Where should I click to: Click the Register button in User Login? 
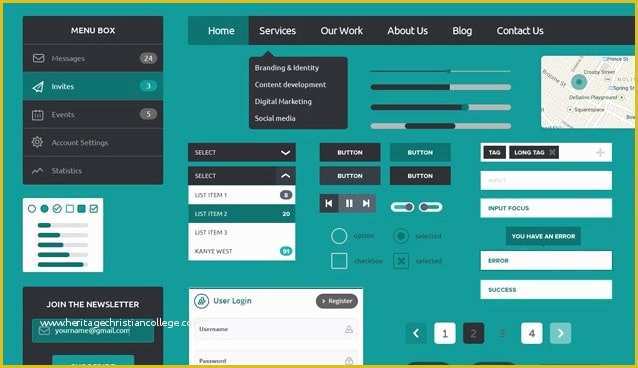click(x=337, y=301)
